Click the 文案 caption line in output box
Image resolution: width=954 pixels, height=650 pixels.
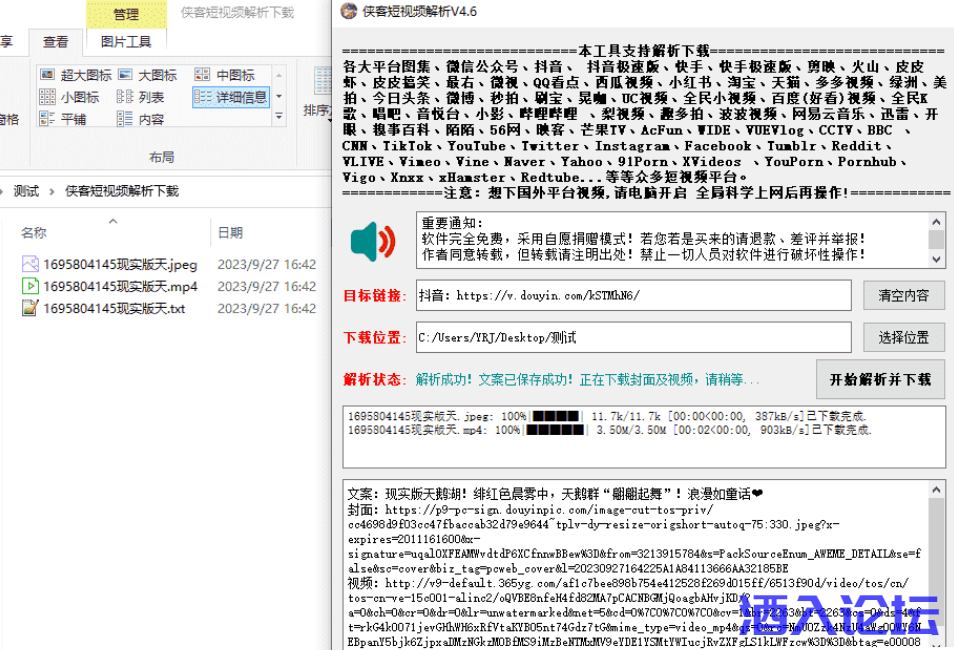(x=555, y=494)
